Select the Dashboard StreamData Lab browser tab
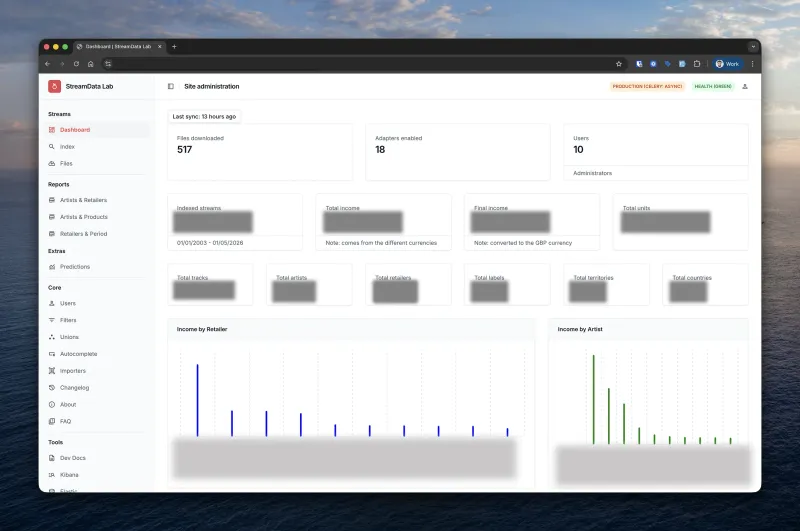800x531 pixels. [118, 46]
